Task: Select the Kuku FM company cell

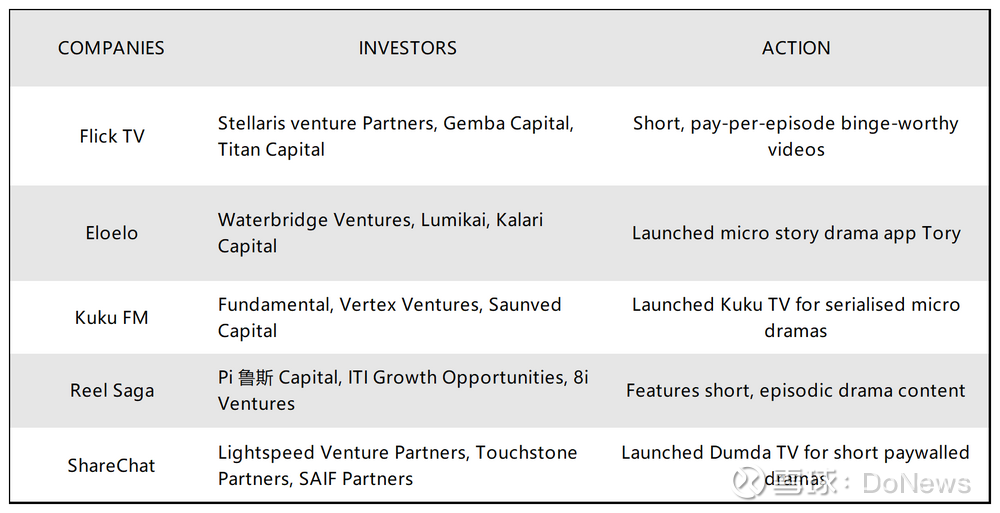Action: pos(112,318)
